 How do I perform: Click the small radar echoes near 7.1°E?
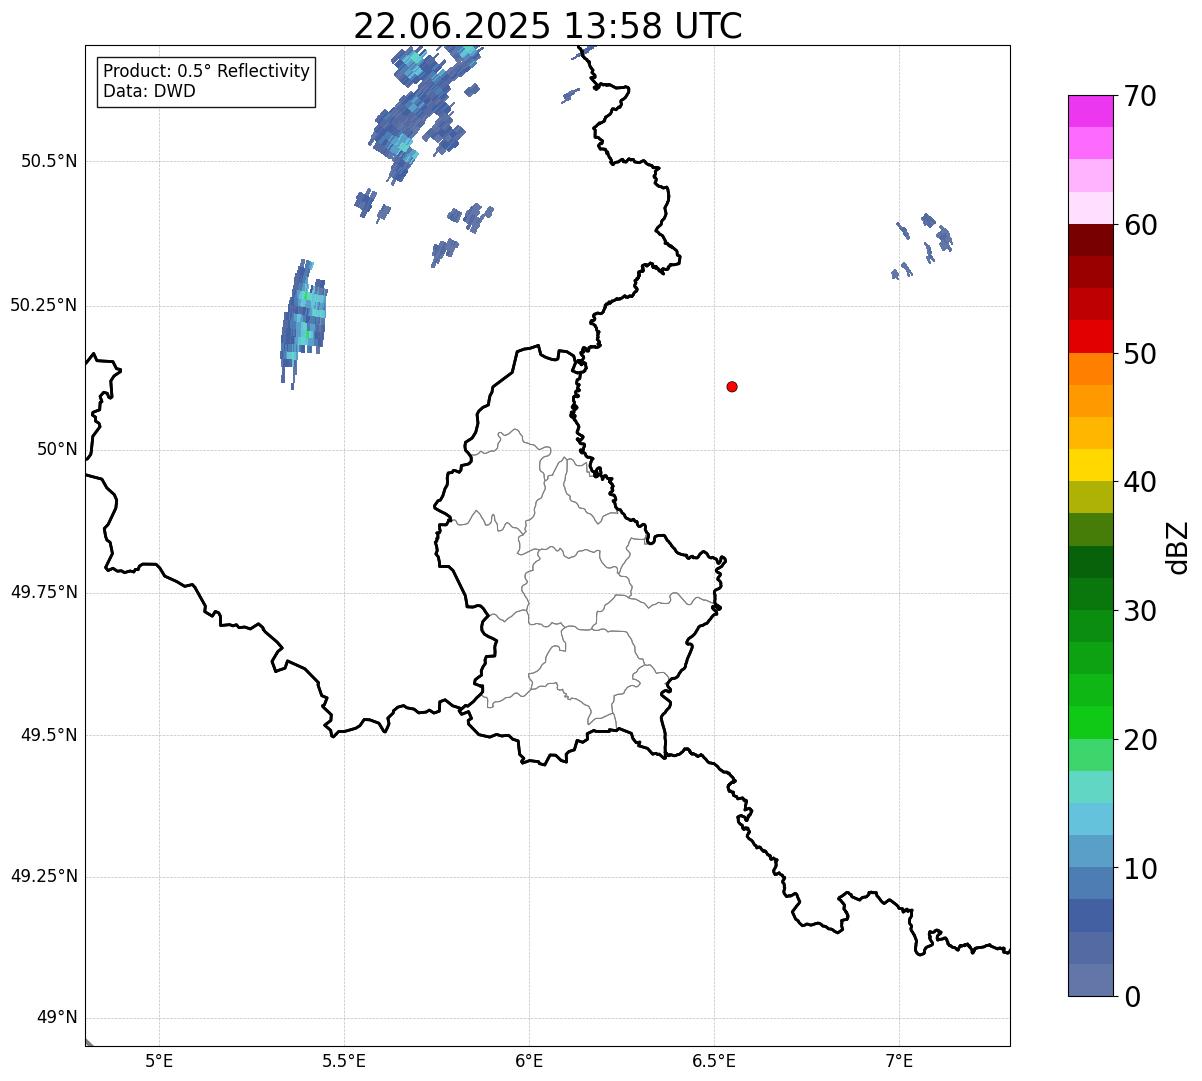click(x=922, y=245)
